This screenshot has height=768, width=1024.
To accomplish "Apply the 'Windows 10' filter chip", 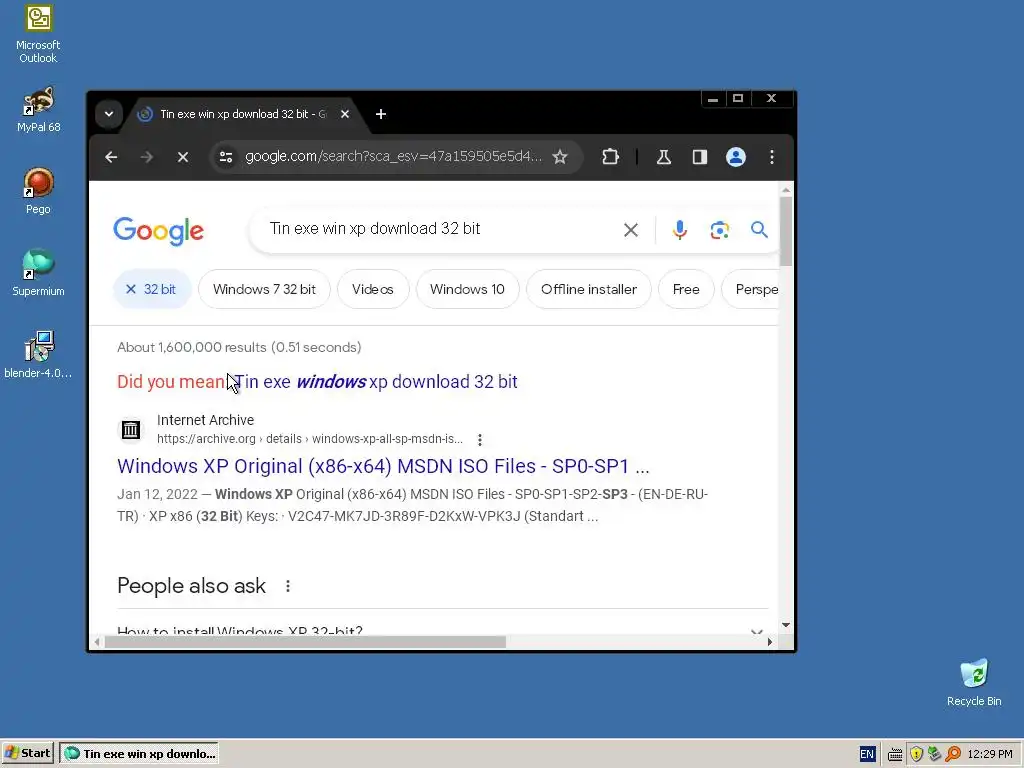I will click(x=467, y=289).
